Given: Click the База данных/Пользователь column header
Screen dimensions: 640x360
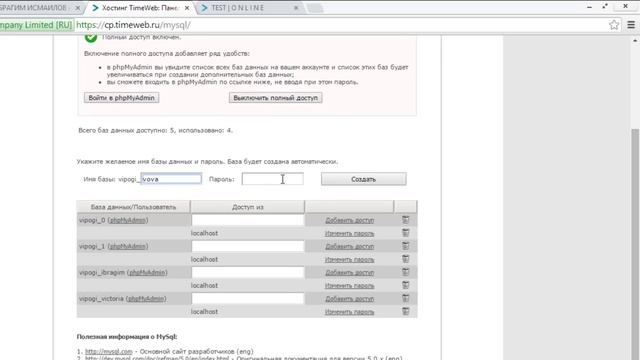Looking at the screenshot, I should (133, 207).
